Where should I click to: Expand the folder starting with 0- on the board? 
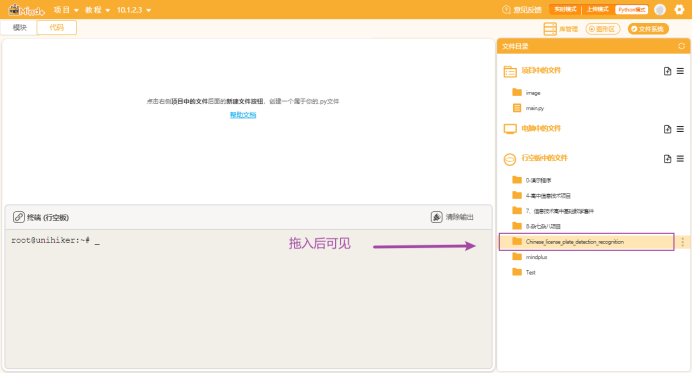532,180
